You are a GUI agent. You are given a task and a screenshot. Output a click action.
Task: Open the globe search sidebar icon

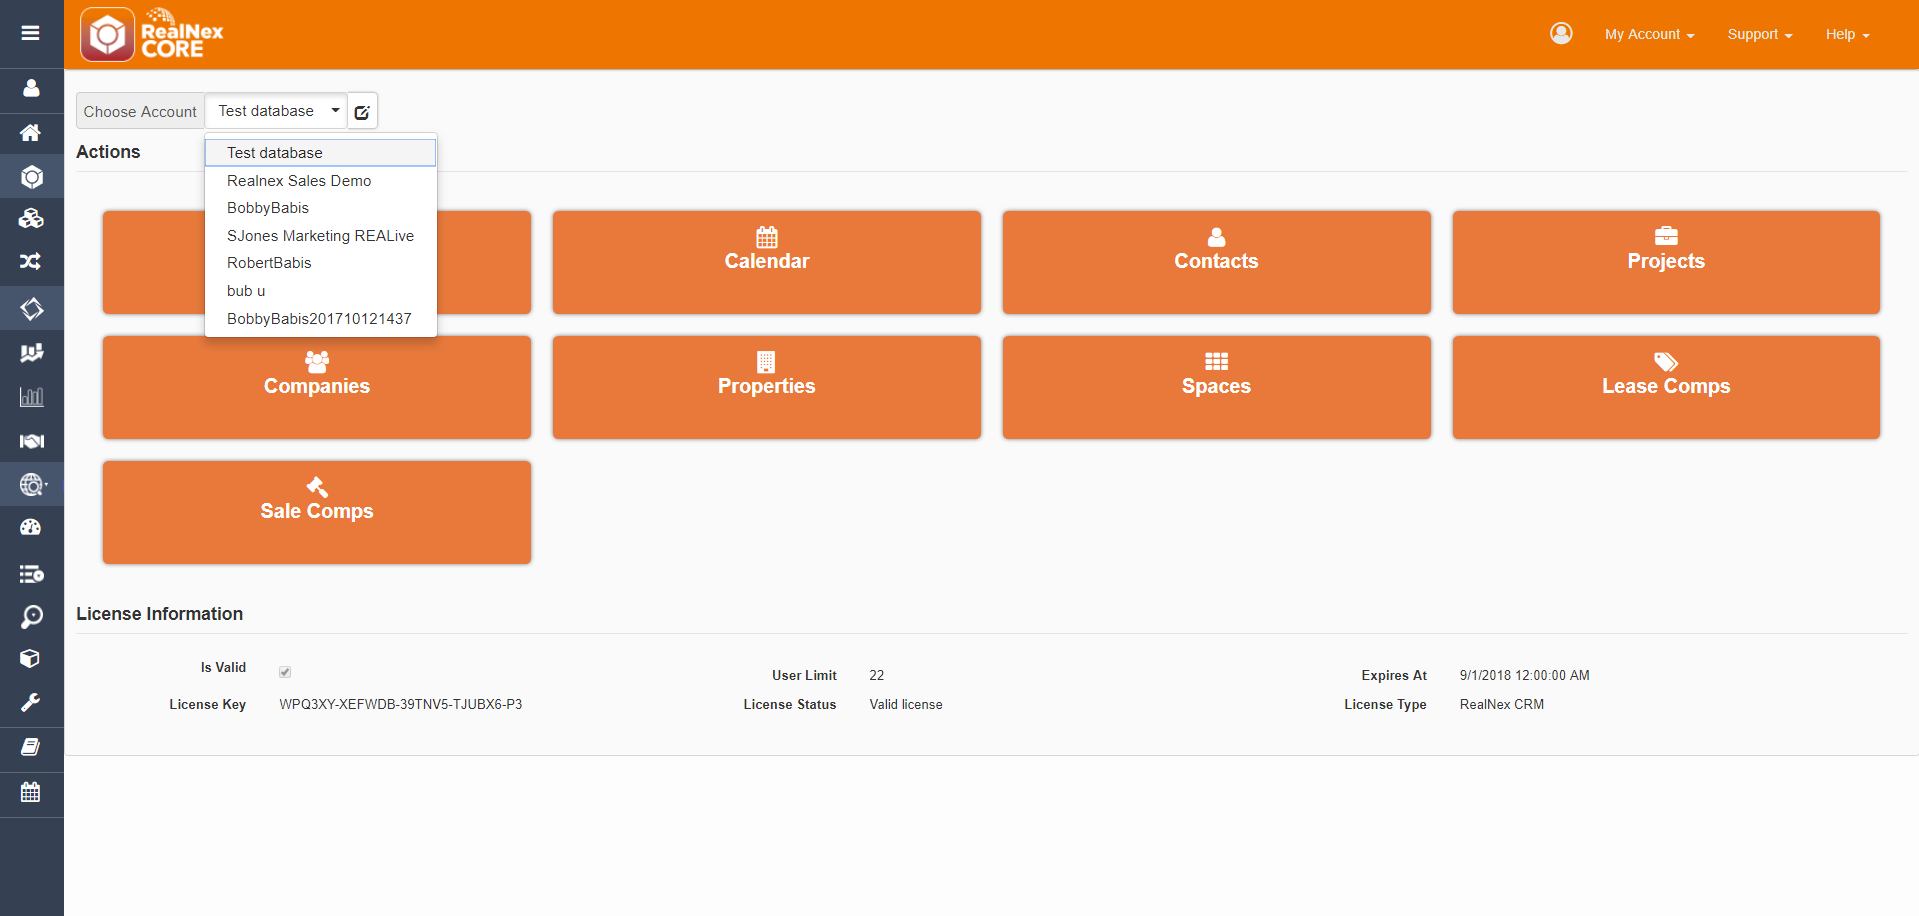[x=31, y=484]
